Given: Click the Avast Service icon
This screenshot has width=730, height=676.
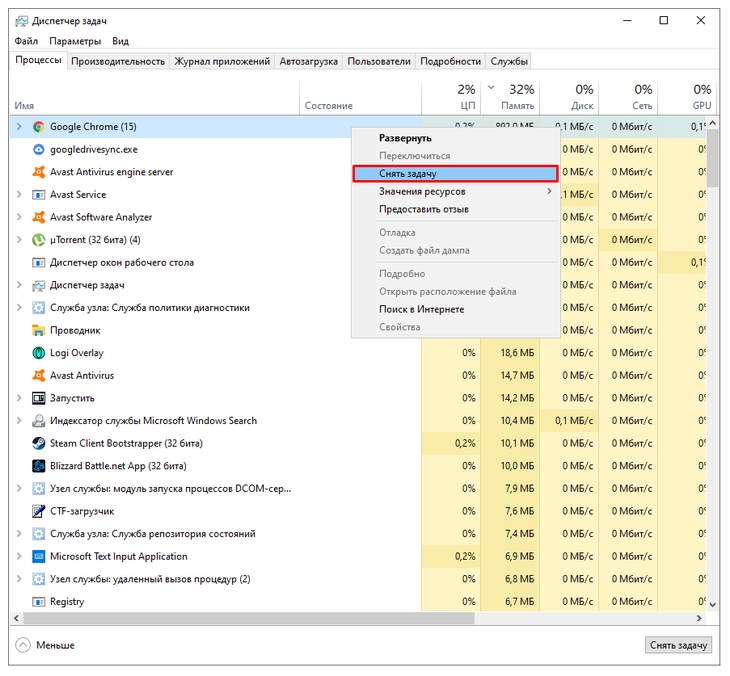Looking at the screenshot, I should [x=39, y=195].
